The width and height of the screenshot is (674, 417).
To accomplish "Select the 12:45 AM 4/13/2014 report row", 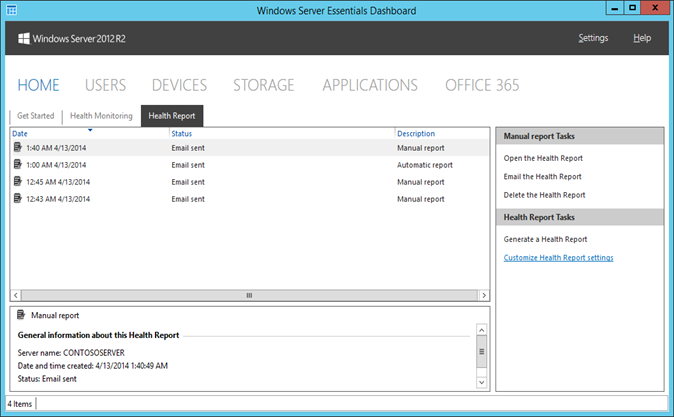I will tap(250, 182).
